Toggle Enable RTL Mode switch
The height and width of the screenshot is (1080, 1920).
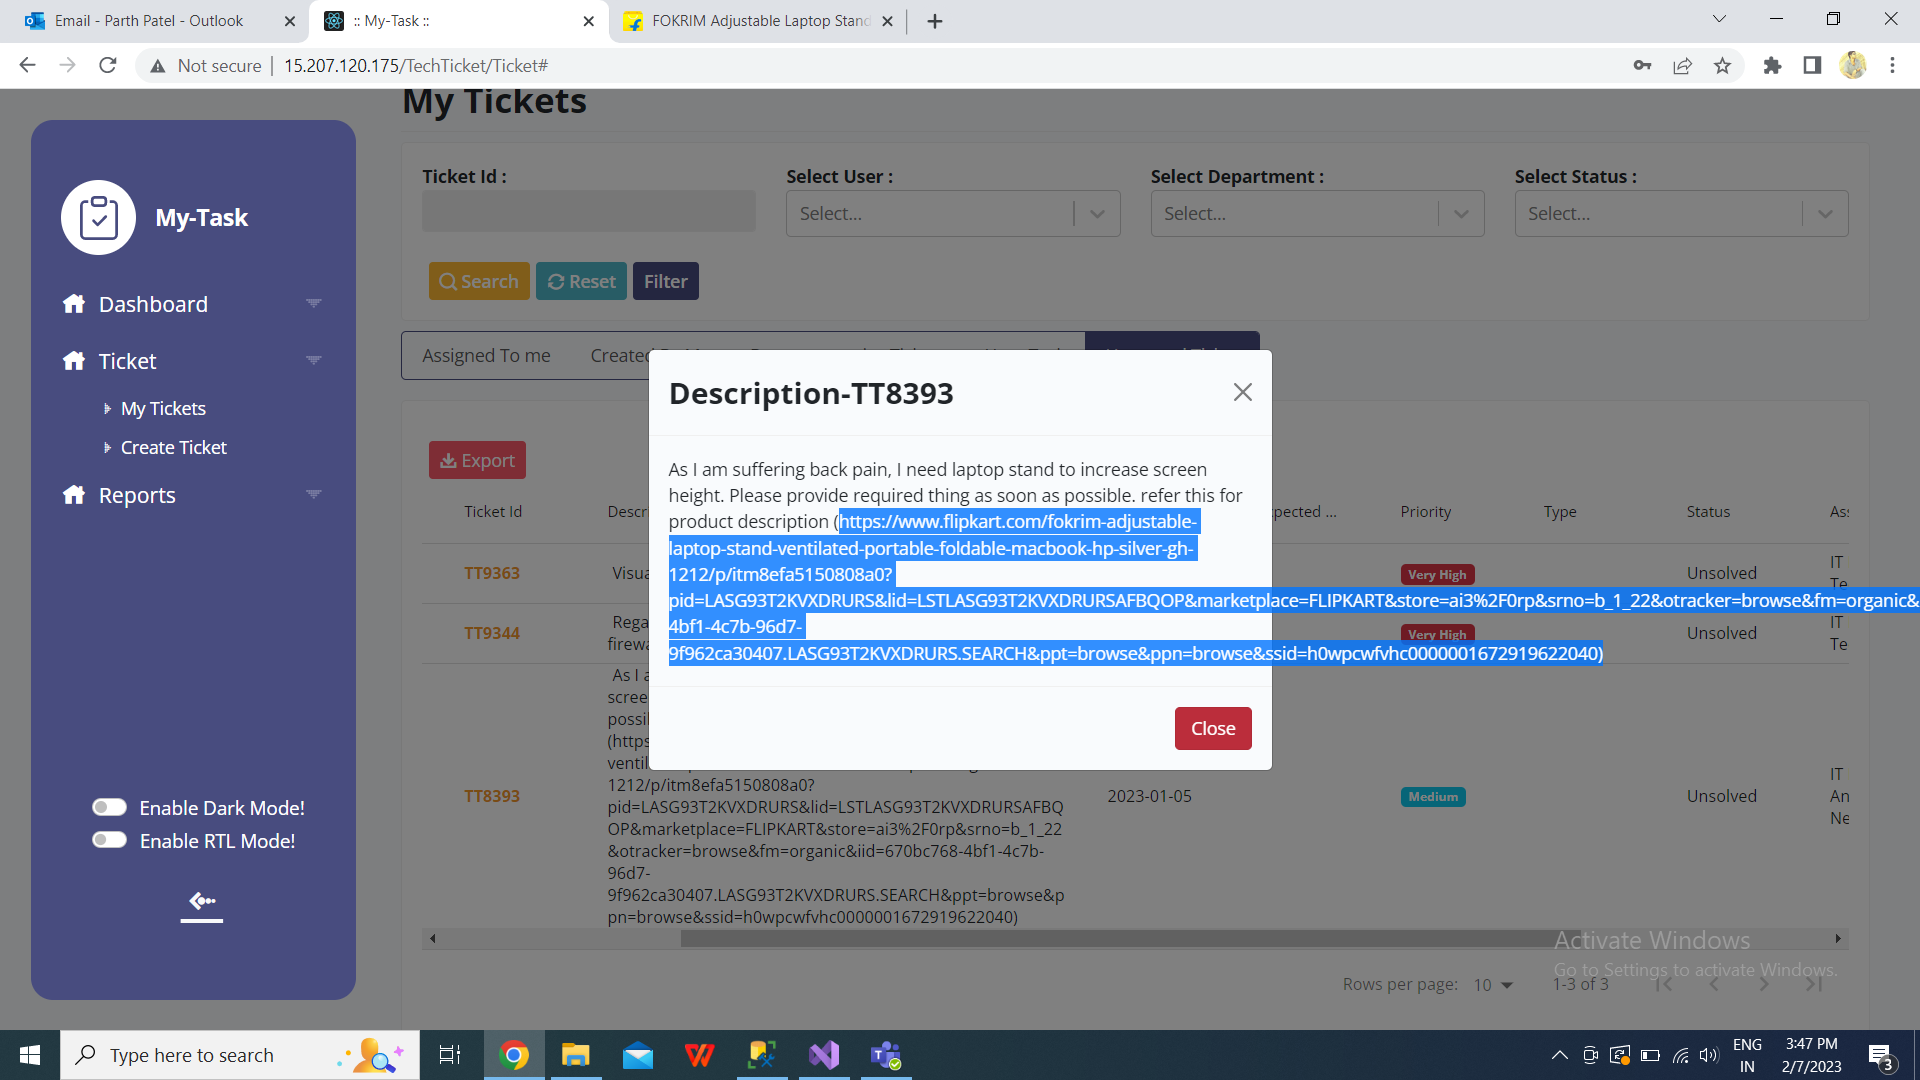(x=109, y=840)
